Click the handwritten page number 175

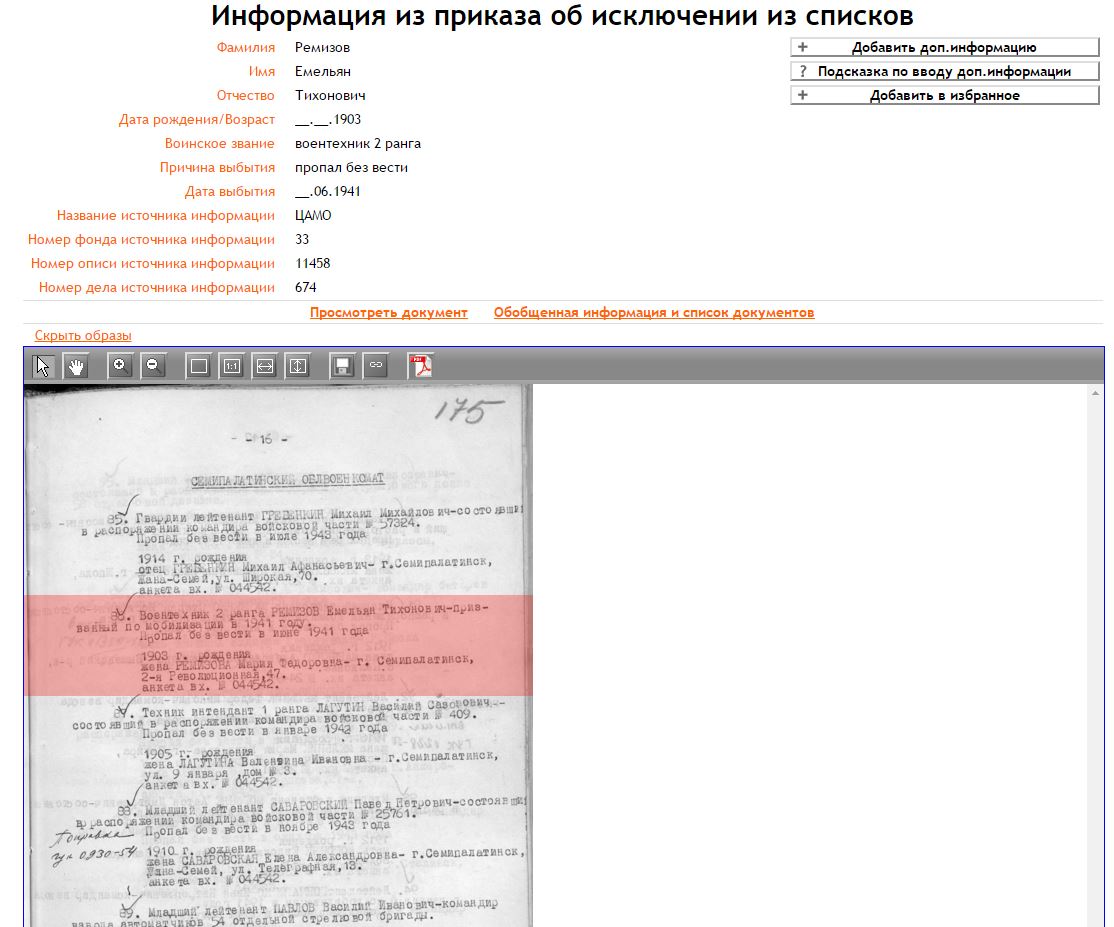pyautogui.click(x=467, y=411)
